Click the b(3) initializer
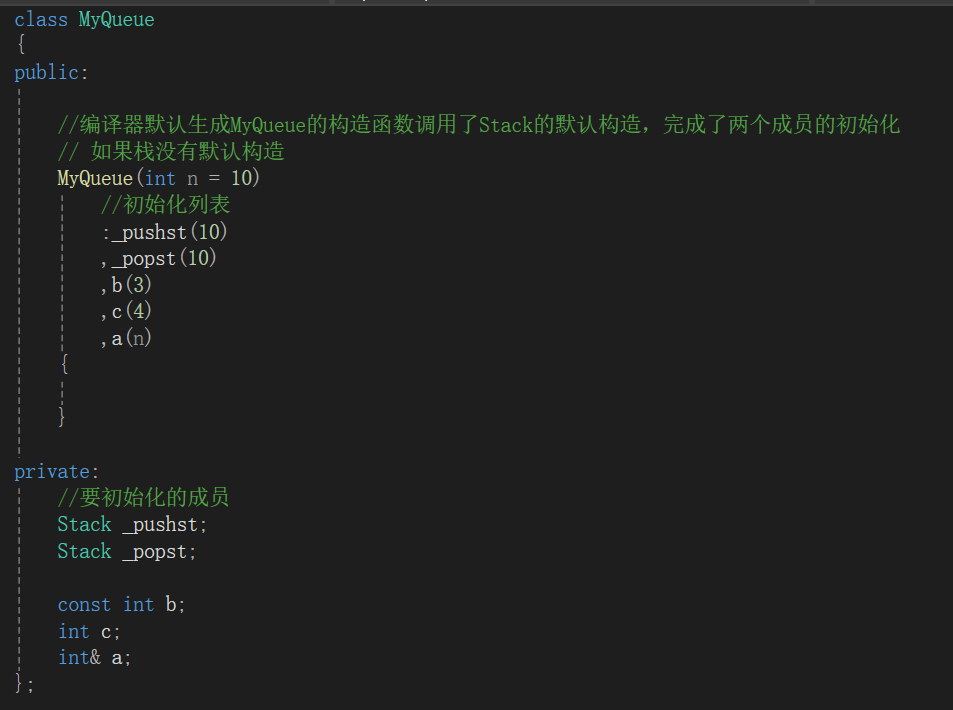Image resolution: width=953 pixels, height=710 pixels. pyautogui.click(x=131, y=285)
